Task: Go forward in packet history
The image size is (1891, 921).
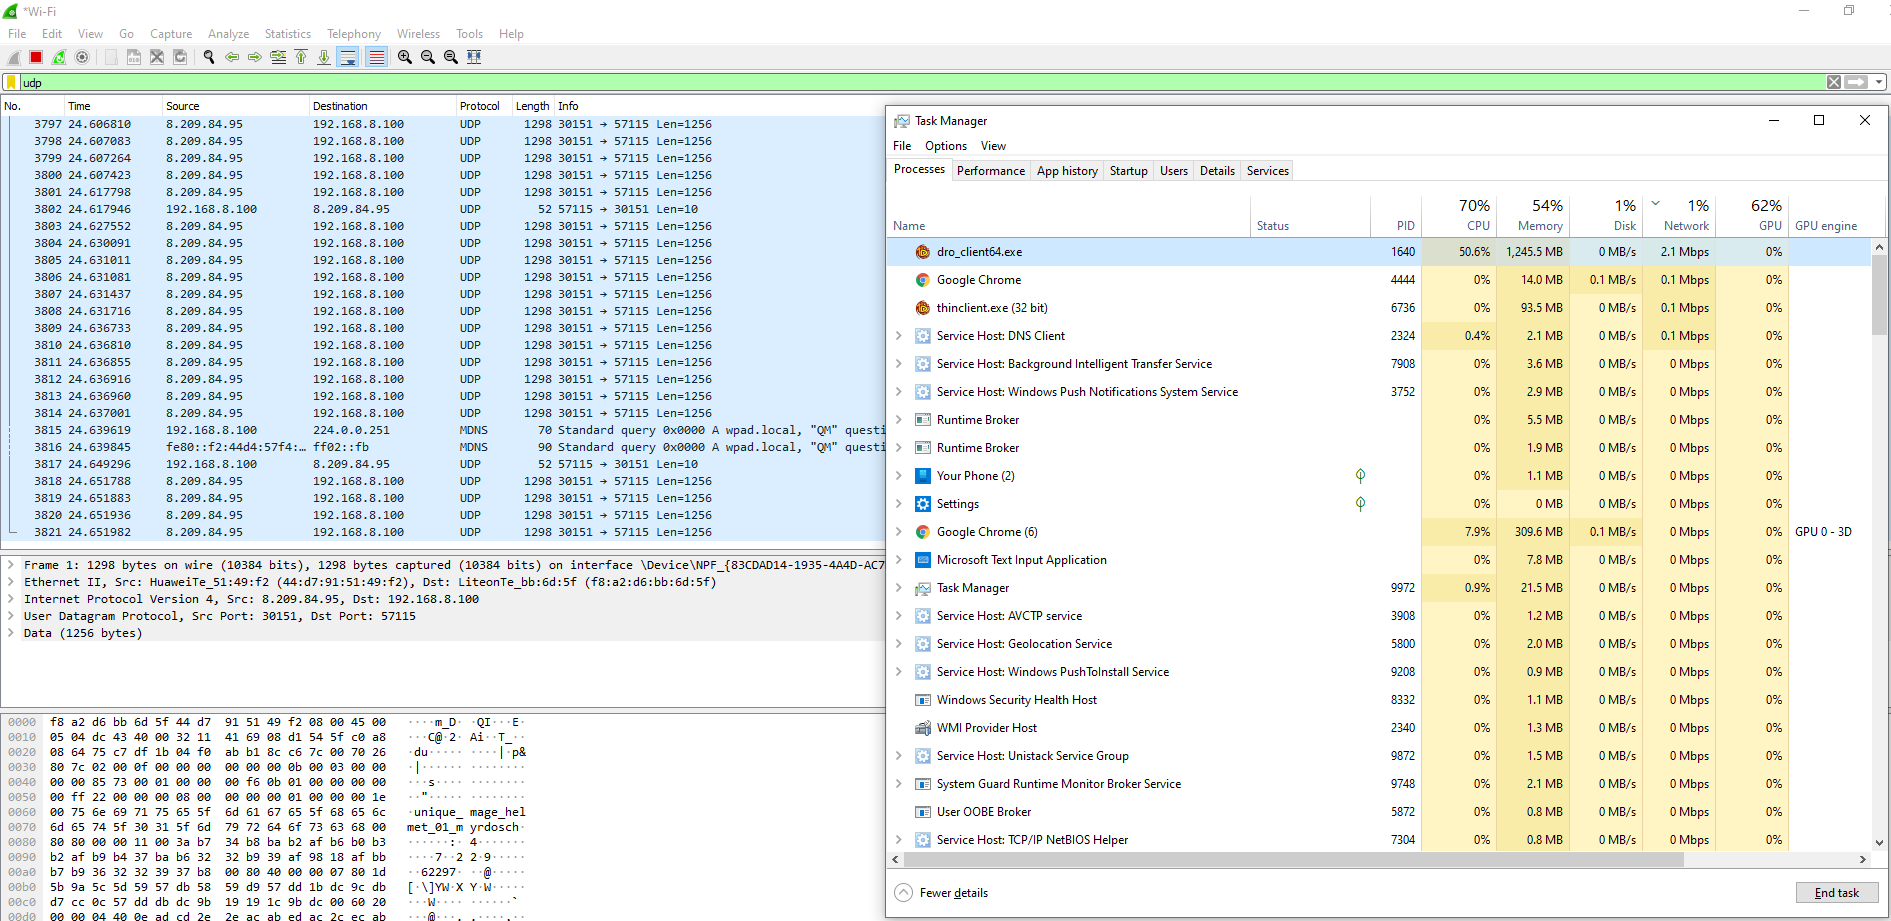Action: click(x=255, y=57)
